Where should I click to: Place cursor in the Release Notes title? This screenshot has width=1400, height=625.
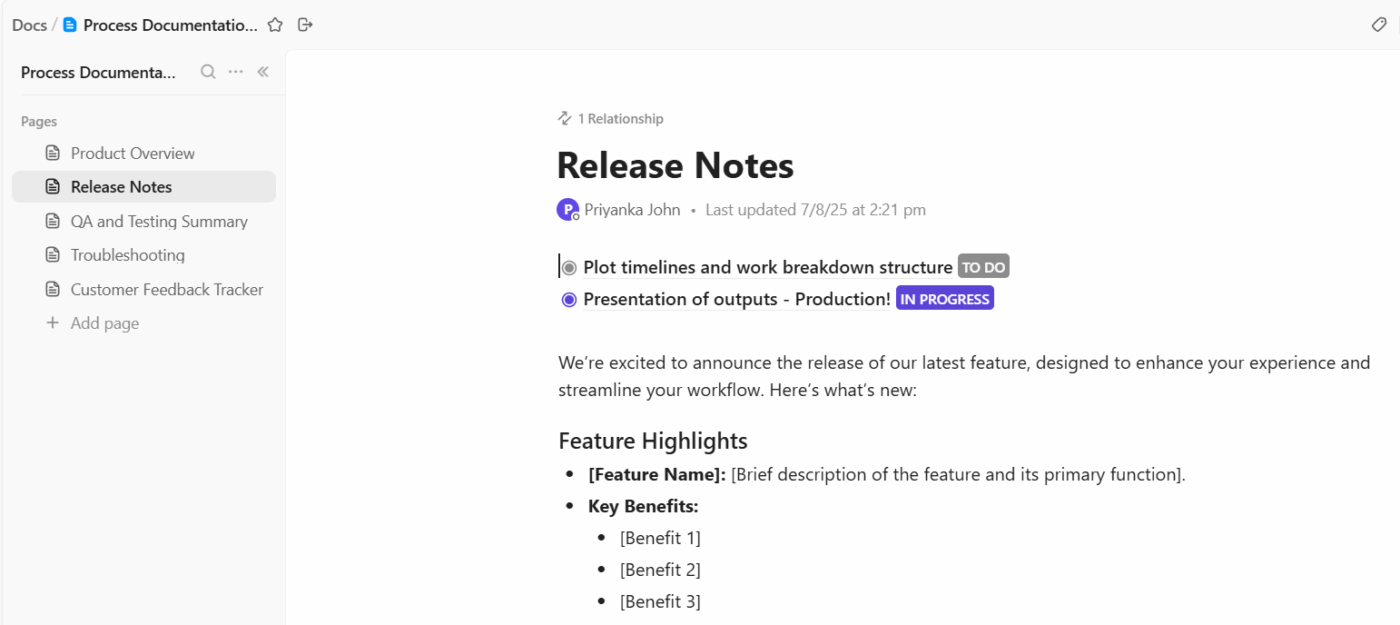click(x=675, y=165)
